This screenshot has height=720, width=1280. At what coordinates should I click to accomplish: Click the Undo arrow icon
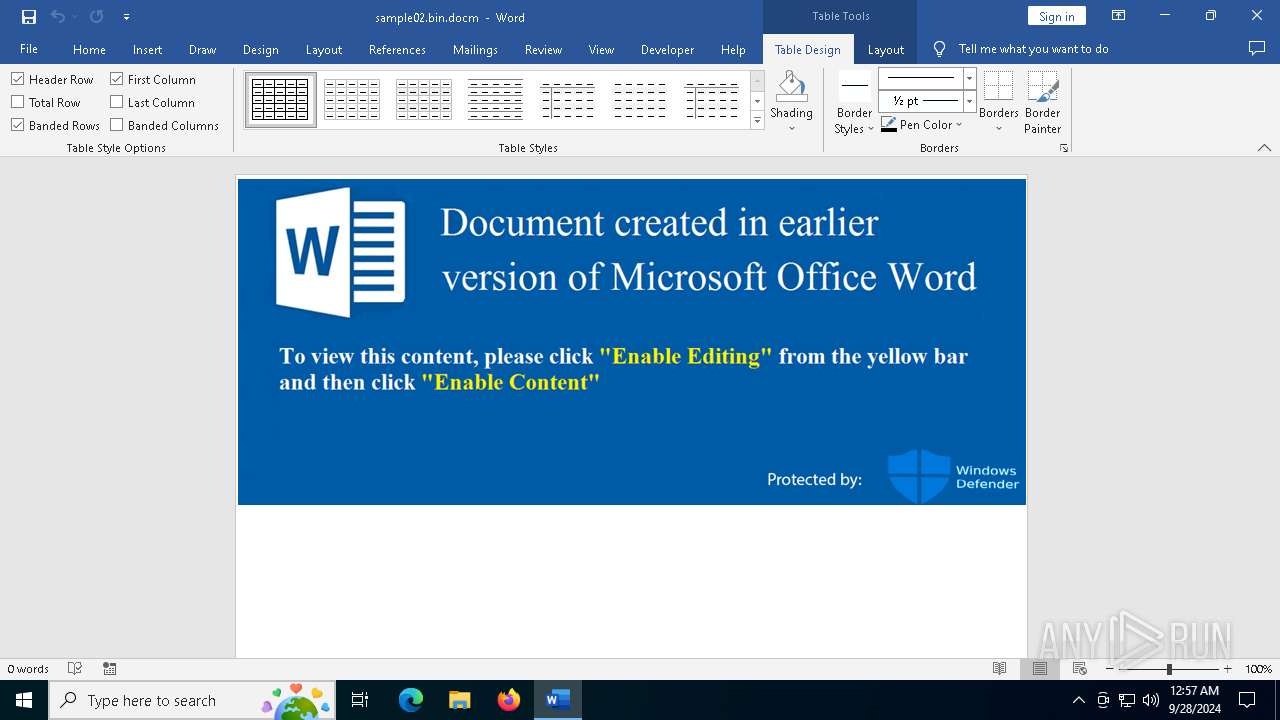point(58,17)
